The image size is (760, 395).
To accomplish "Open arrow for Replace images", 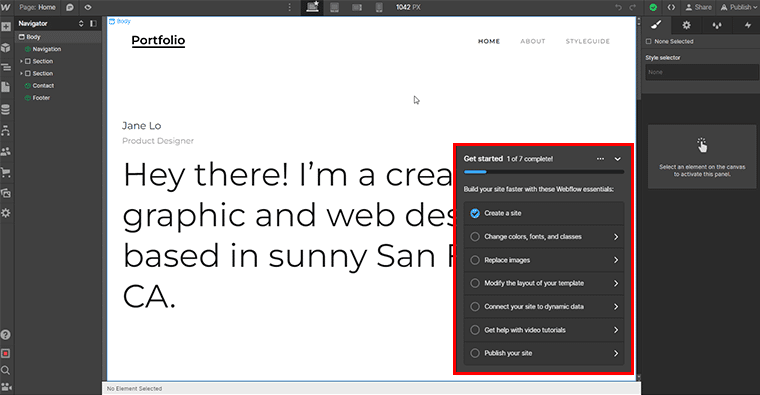I will click(x=616, y=260).
